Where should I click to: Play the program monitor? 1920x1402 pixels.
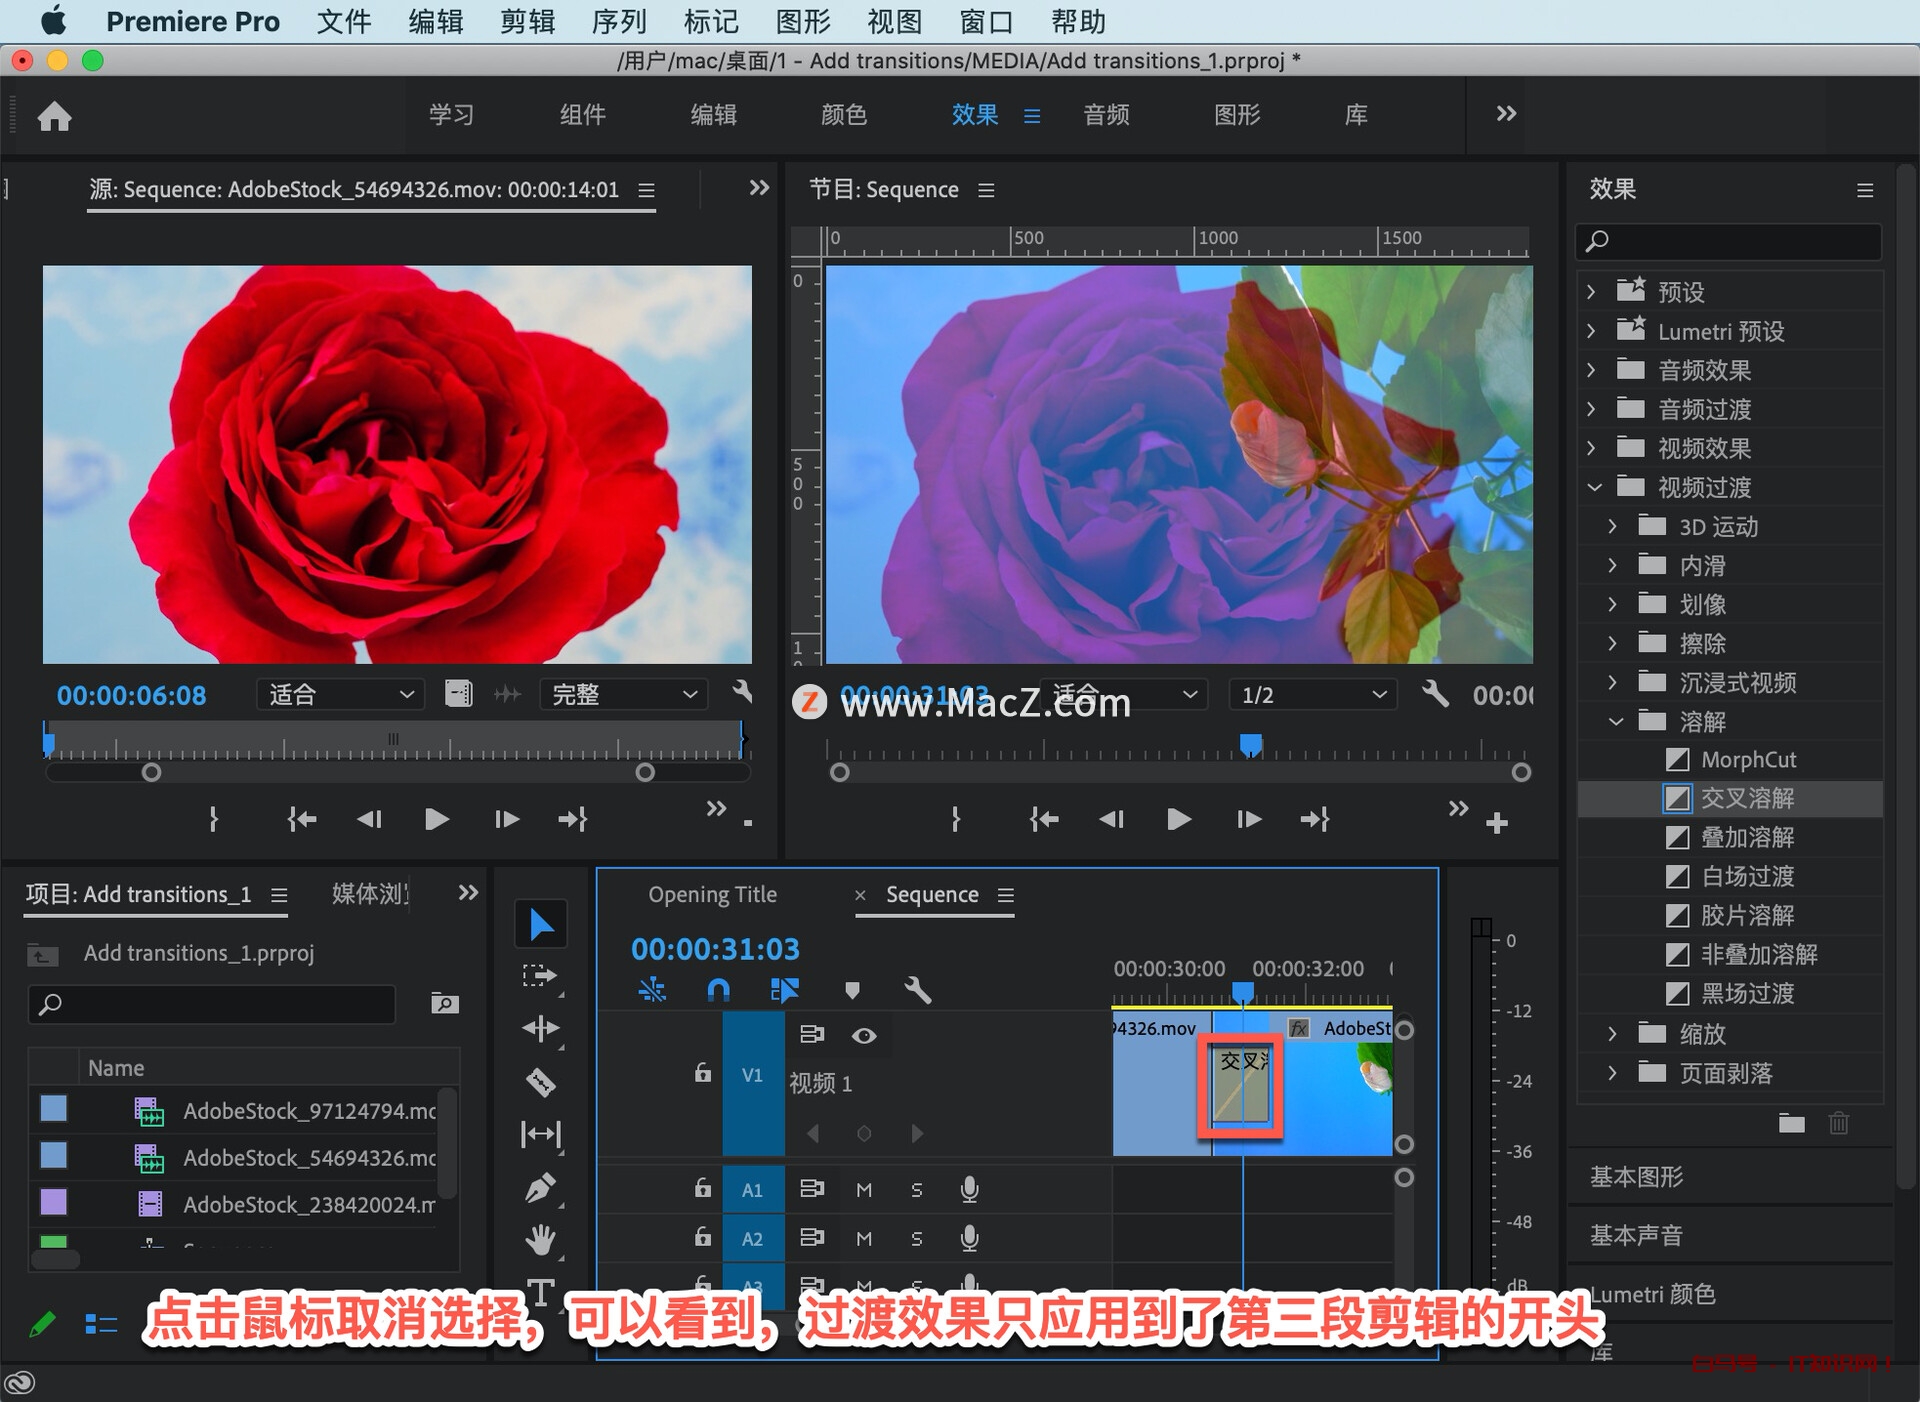click(1179, 820)
